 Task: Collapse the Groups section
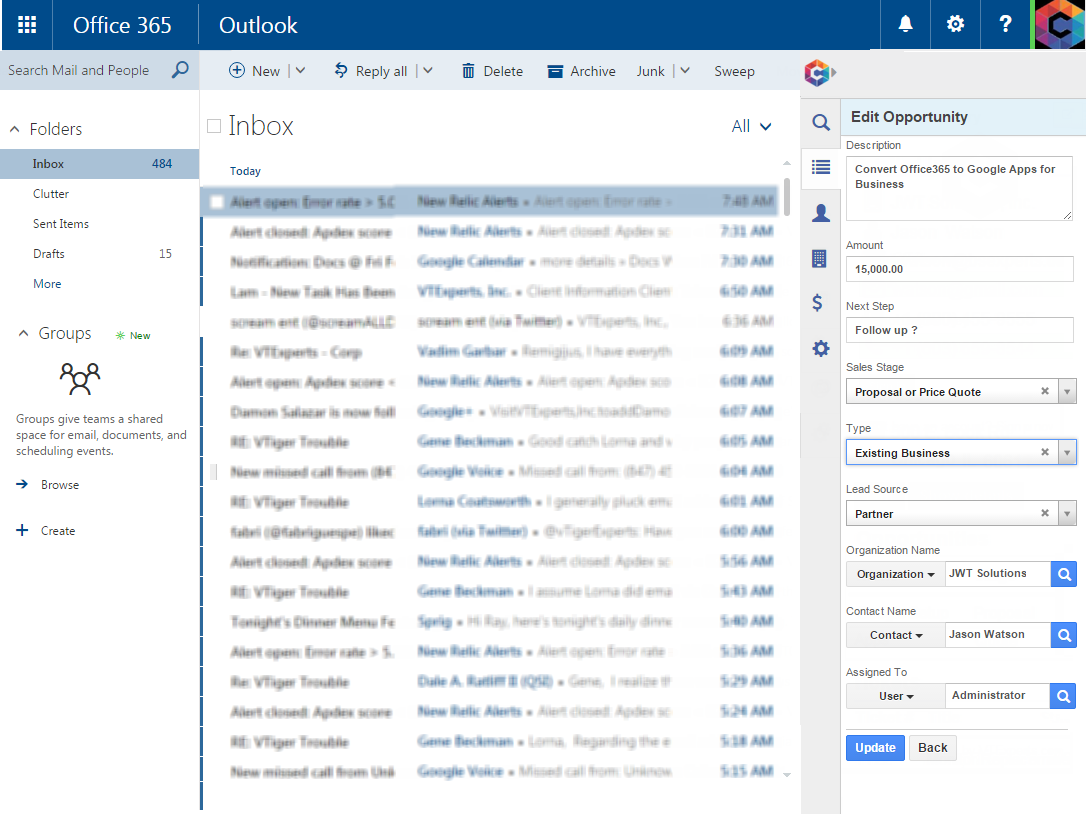click(23, 333)
